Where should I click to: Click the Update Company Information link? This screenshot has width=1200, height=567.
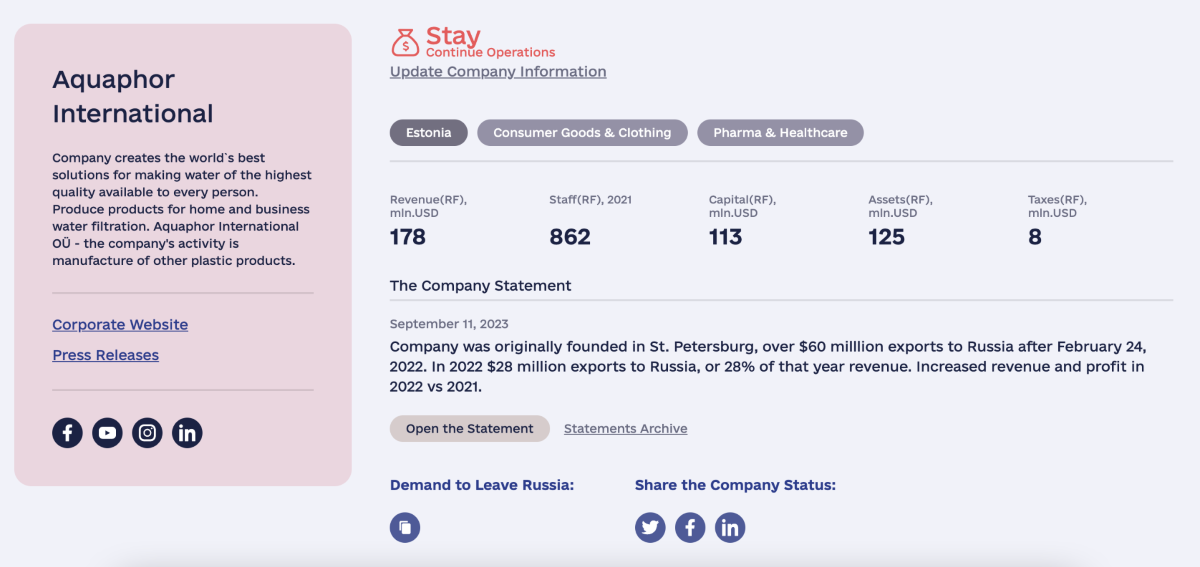point(498,72)
